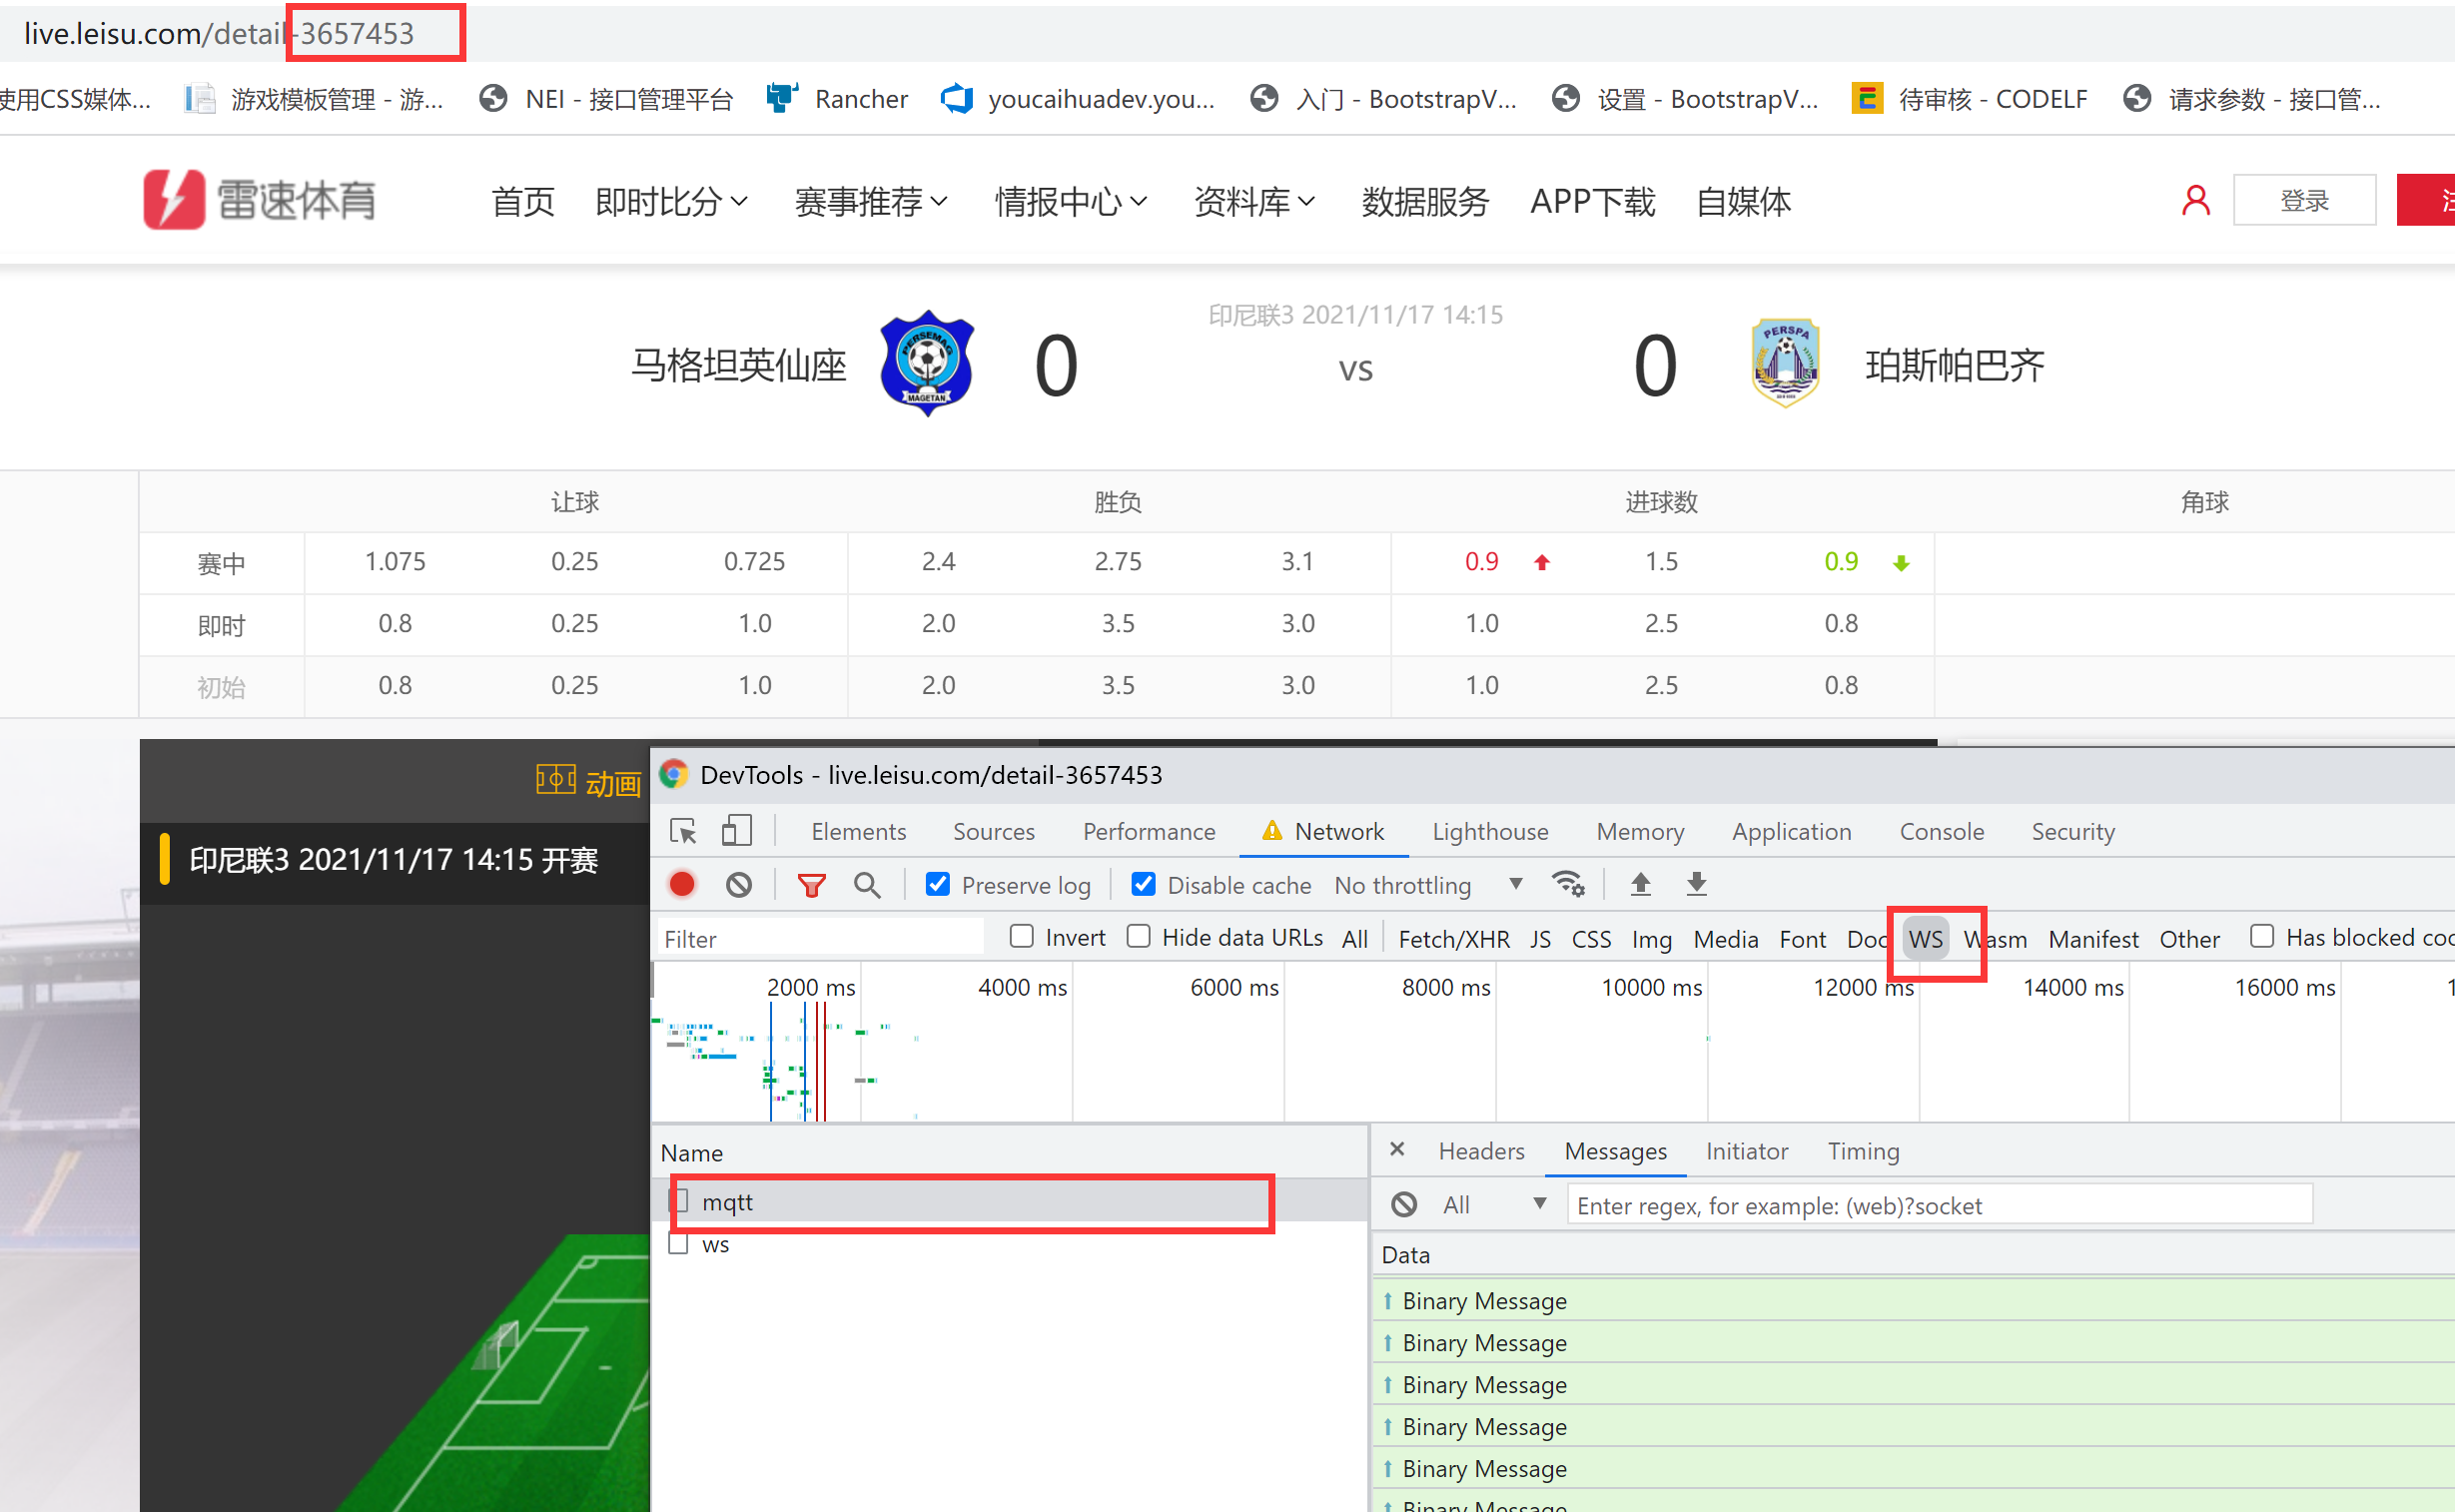Image resolution: width=2455 pixels, height=1512 pixels.
Task: Toggle the Preserve log checkbox
Action: pos(937,884)
